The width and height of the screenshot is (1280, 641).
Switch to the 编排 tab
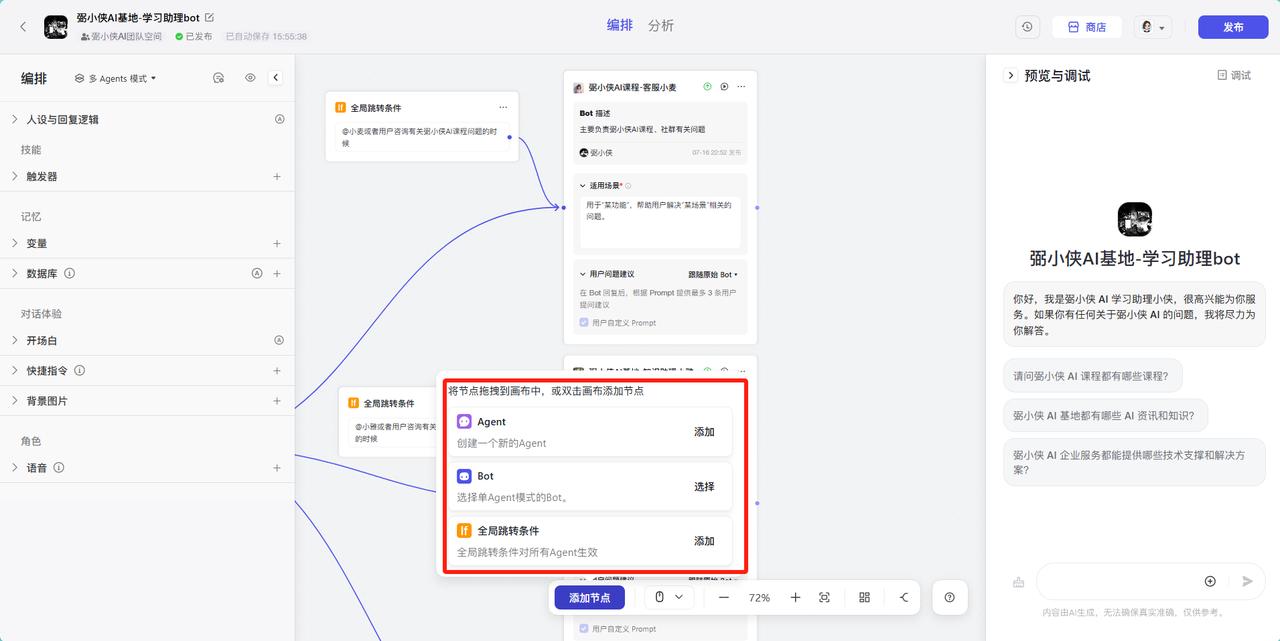620,25
